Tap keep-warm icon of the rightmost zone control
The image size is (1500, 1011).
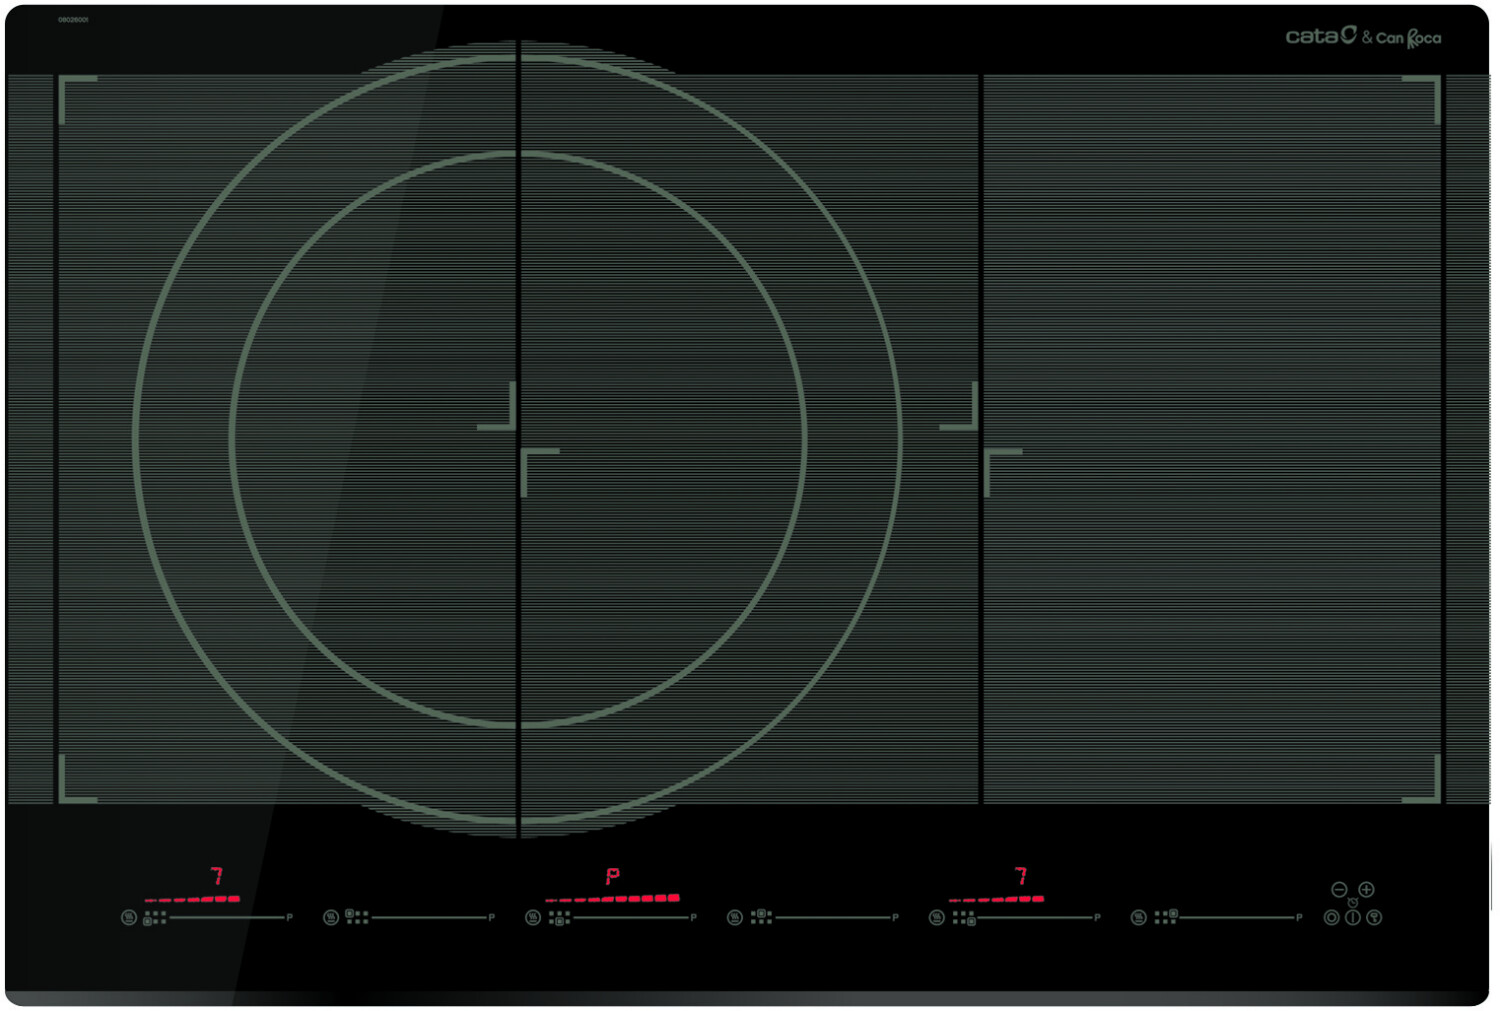(x=1138, y=918)
